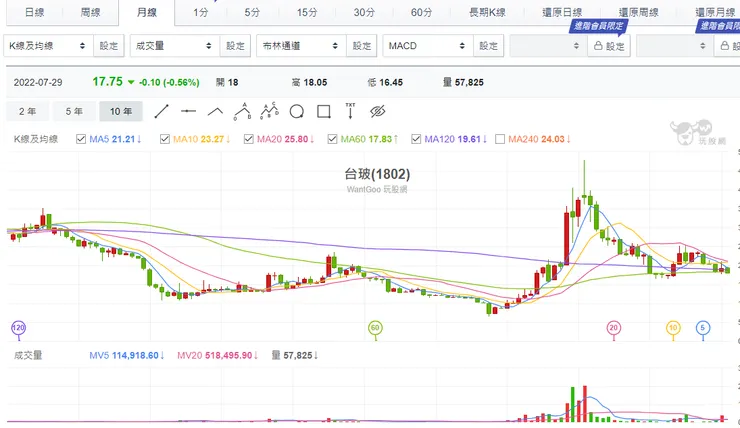Open the 還原周線 tab

pyautogui.click(x=639, y=12)
